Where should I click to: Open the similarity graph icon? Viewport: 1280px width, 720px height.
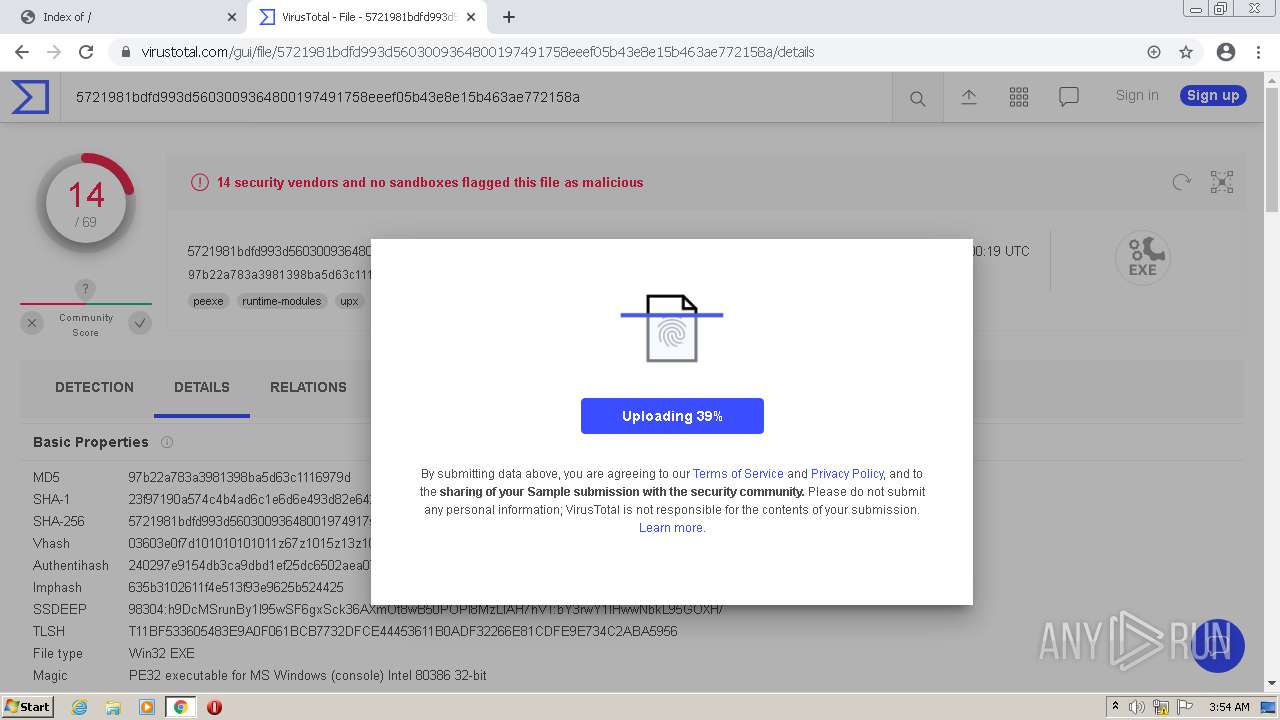(1222, 182)
